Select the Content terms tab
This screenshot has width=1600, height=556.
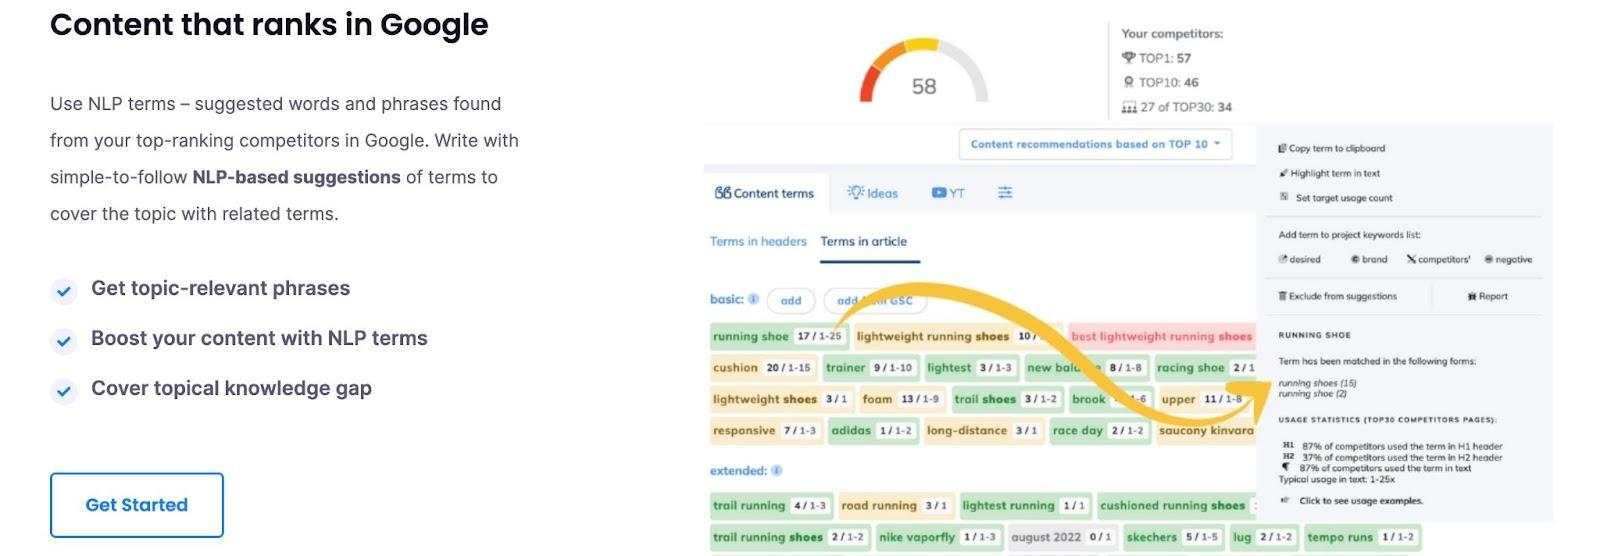[765, 193]
